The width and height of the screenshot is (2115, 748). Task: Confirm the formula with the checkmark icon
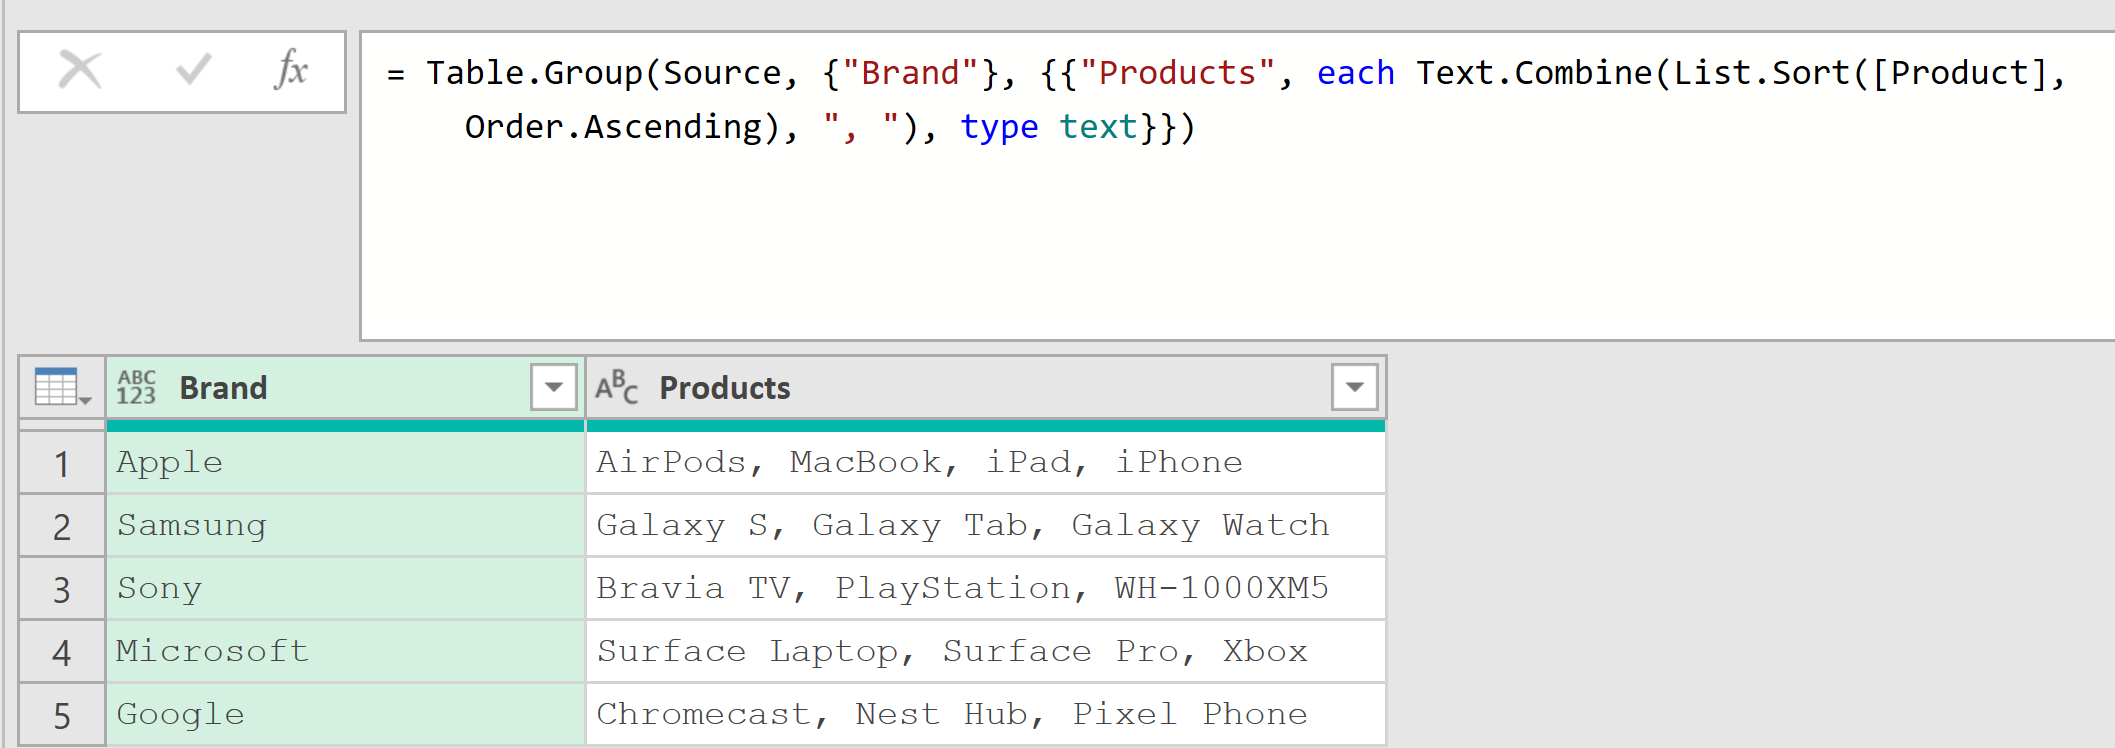pyautogui.click(x=193, y=70)
